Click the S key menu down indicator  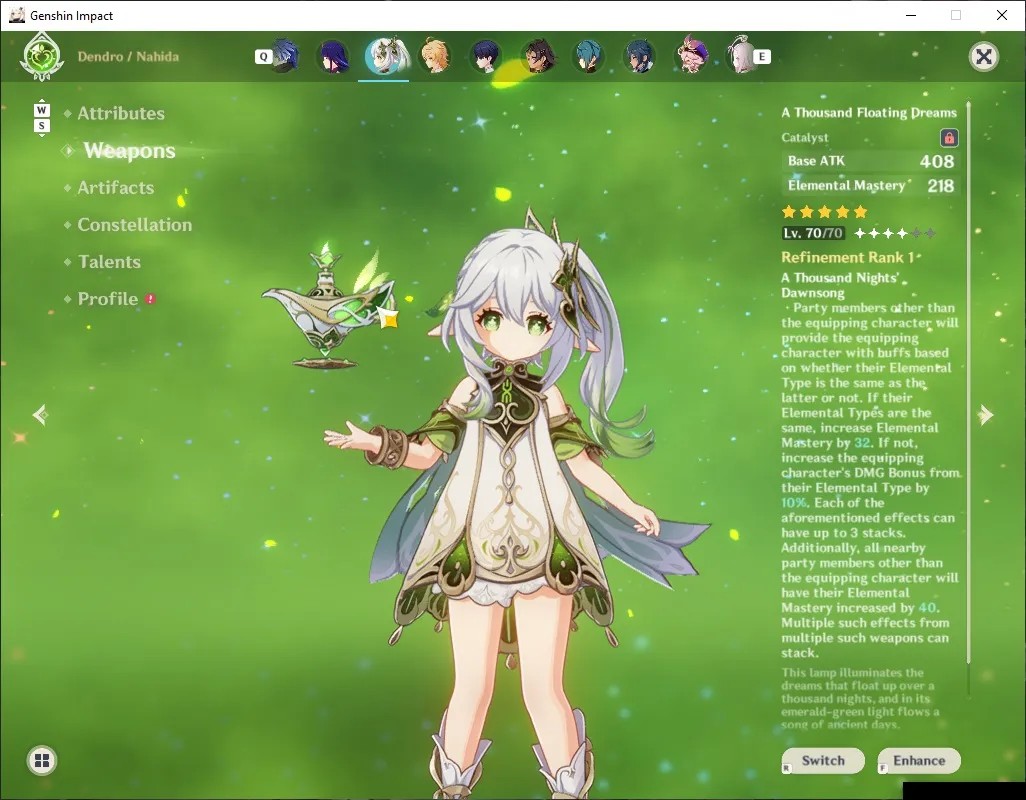tap(41, 126)
